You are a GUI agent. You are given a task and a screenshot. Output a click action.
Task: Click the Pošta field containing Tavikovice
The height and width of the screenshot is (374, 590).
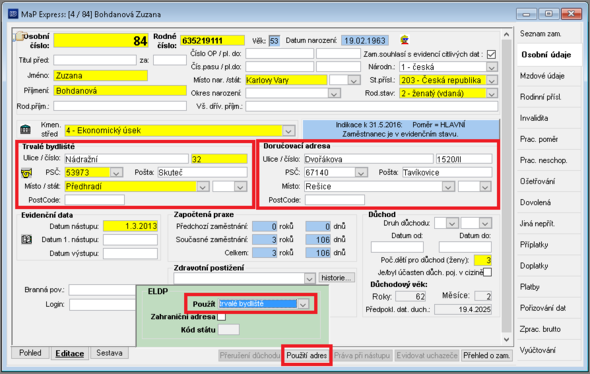pos(447,173)
